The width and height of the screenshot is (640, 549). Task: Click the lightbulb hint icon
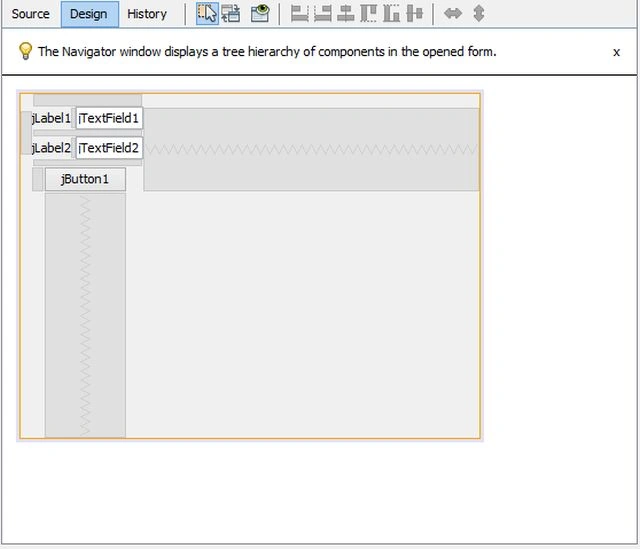(x=25, y=51)
